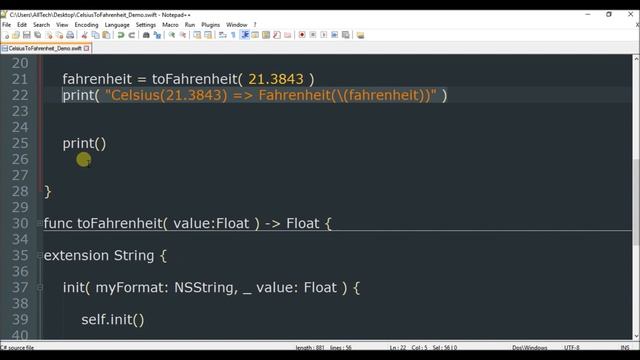The height and width of the screenshot is (360, 640).
Task: Run macro multiple times icon
Action: tap(334, 35)
